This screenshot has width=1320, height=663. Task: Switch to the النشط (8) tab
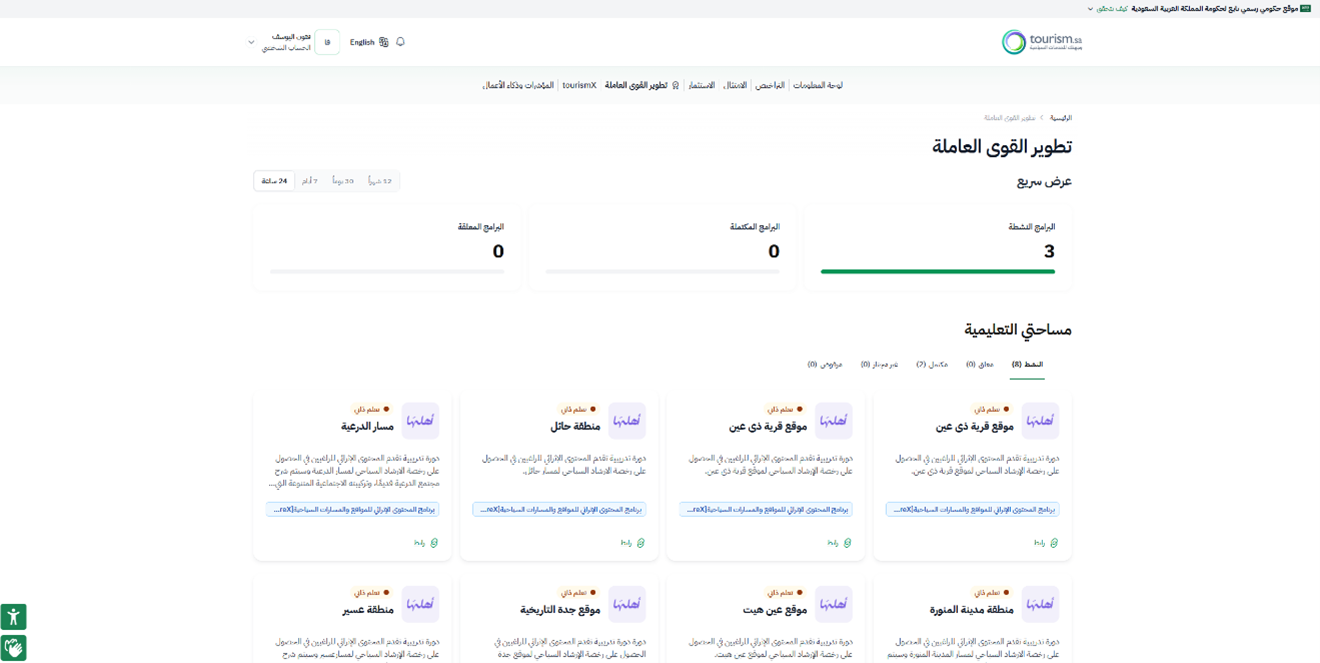1027,365
